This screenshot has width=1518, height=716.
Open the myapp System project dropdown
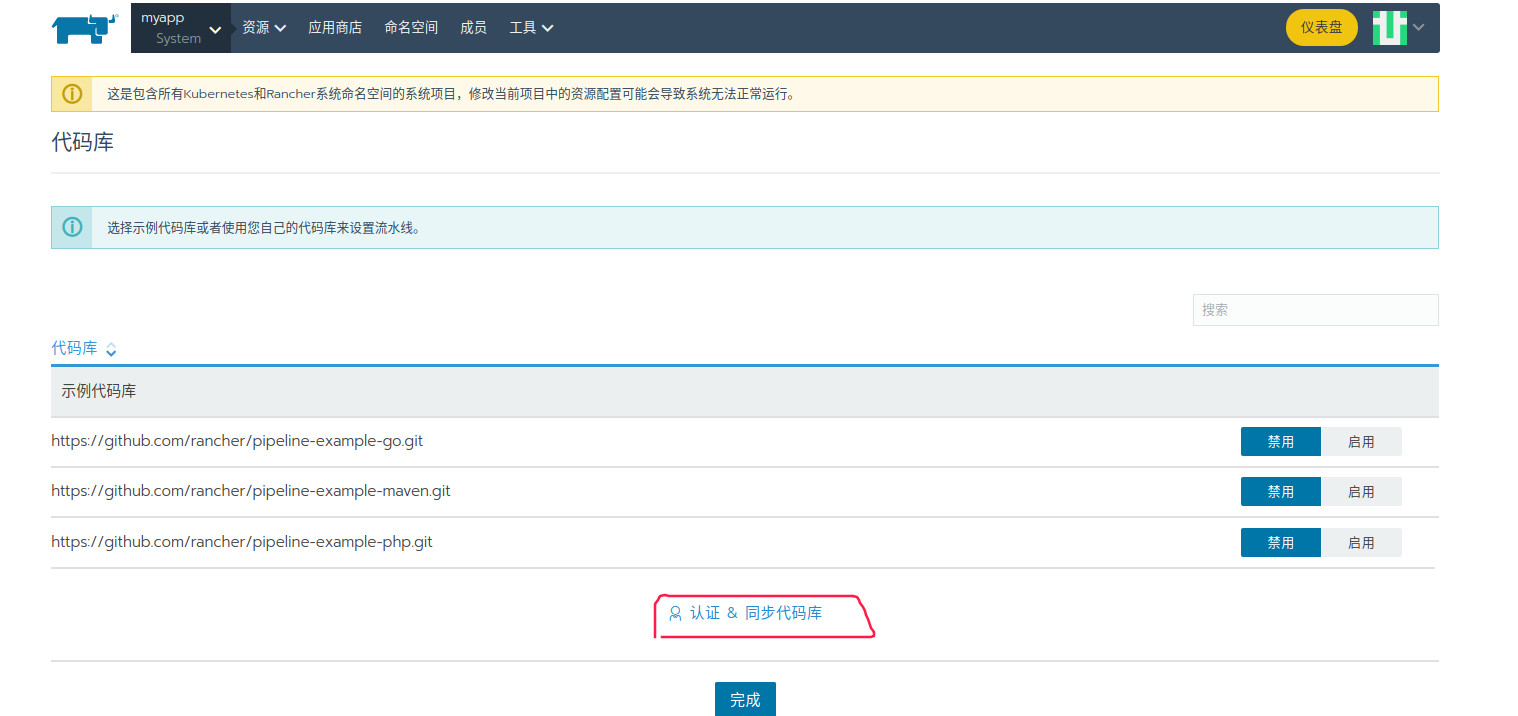click(181, 28)
